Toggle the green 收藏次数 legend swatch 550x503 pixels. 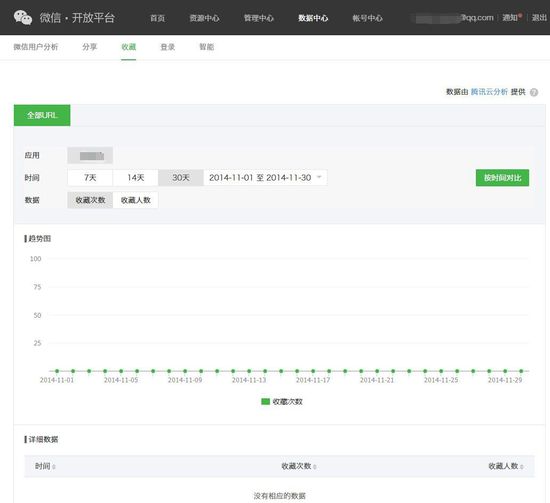[x=266, y=401]
